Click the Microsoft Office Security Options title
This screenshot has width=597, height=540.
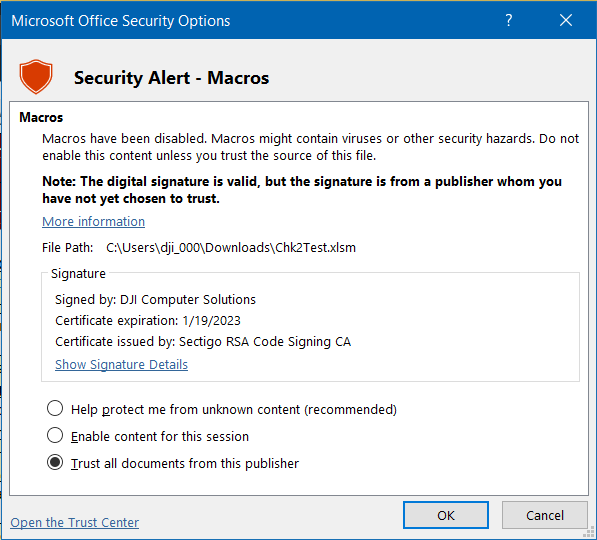click(x=121, y=21)
